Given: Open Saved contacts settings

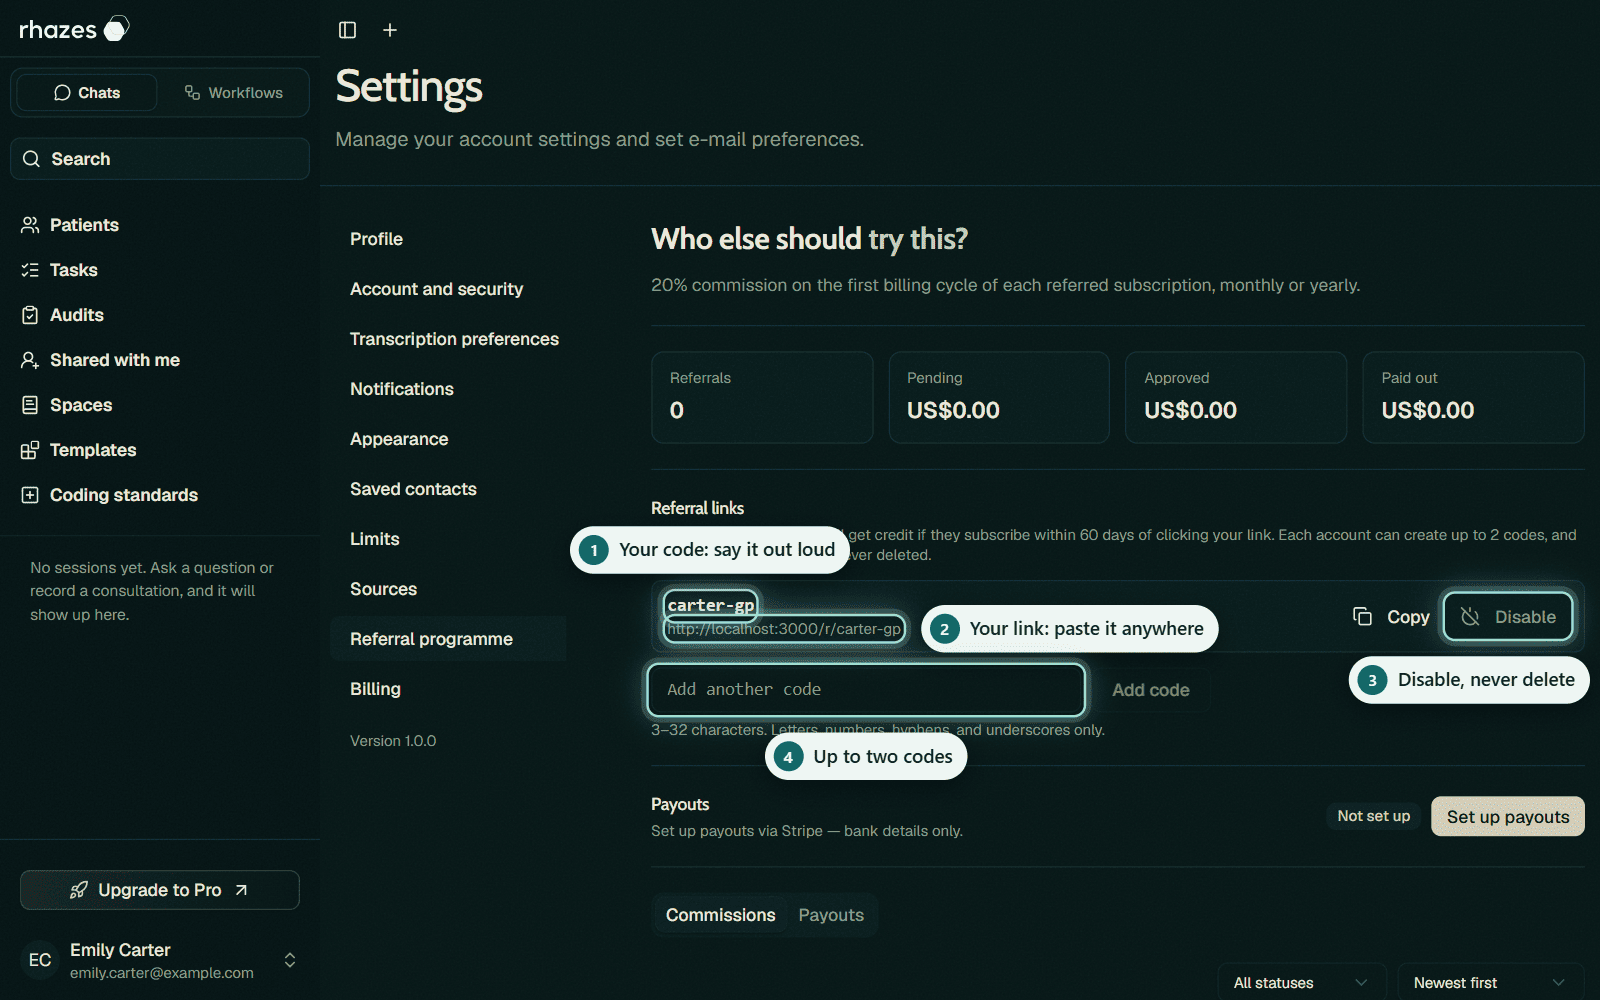Looking at the screenshot, I should pyautogui.click(x=448, y=489).
